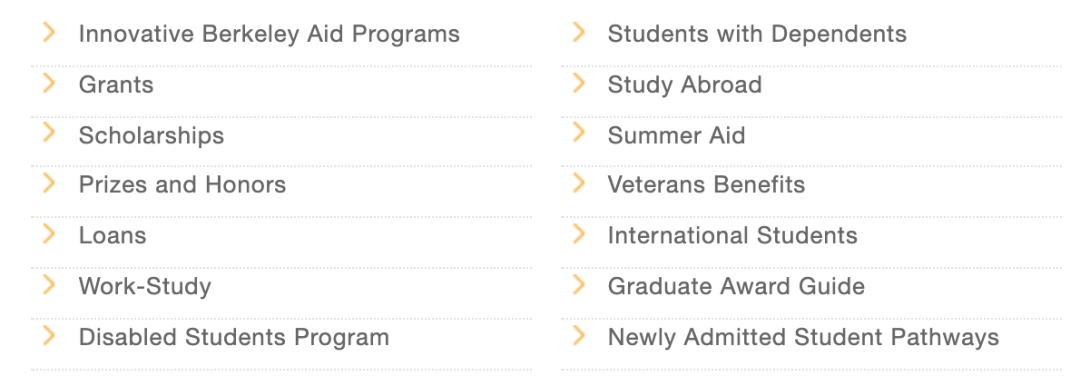The width and height of the screenshot is (1080, 376).
Task: Click the chevron icon next to Summer Aid
Action: coord(579,133)
